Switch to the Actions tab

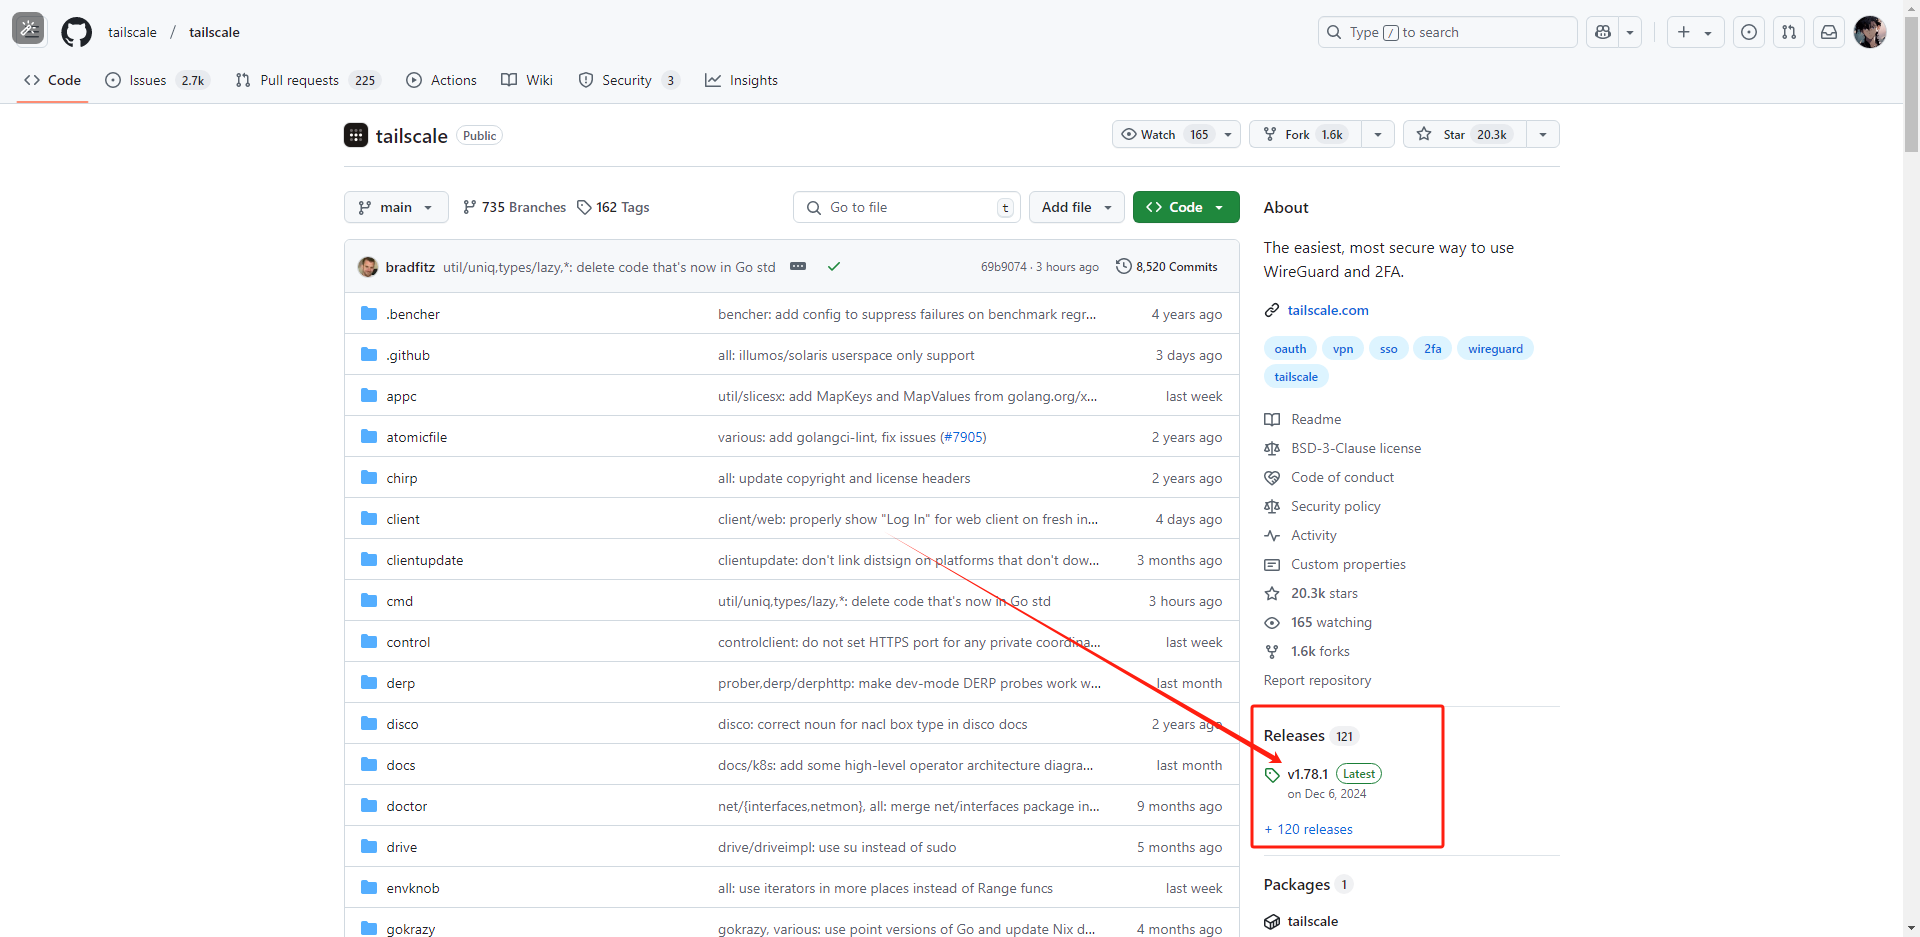click(441, 80)
